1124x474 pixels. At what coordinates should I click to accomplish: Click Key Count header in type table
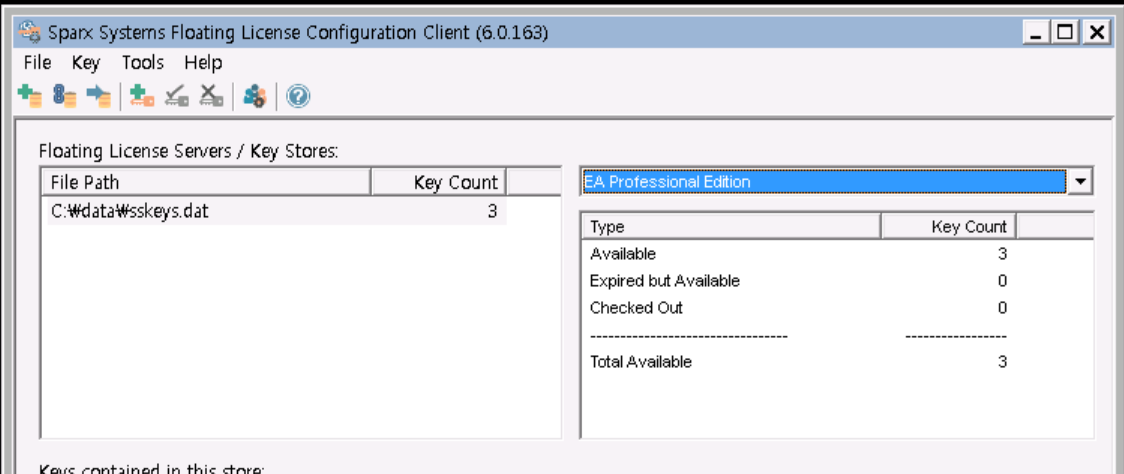(948, 227)
